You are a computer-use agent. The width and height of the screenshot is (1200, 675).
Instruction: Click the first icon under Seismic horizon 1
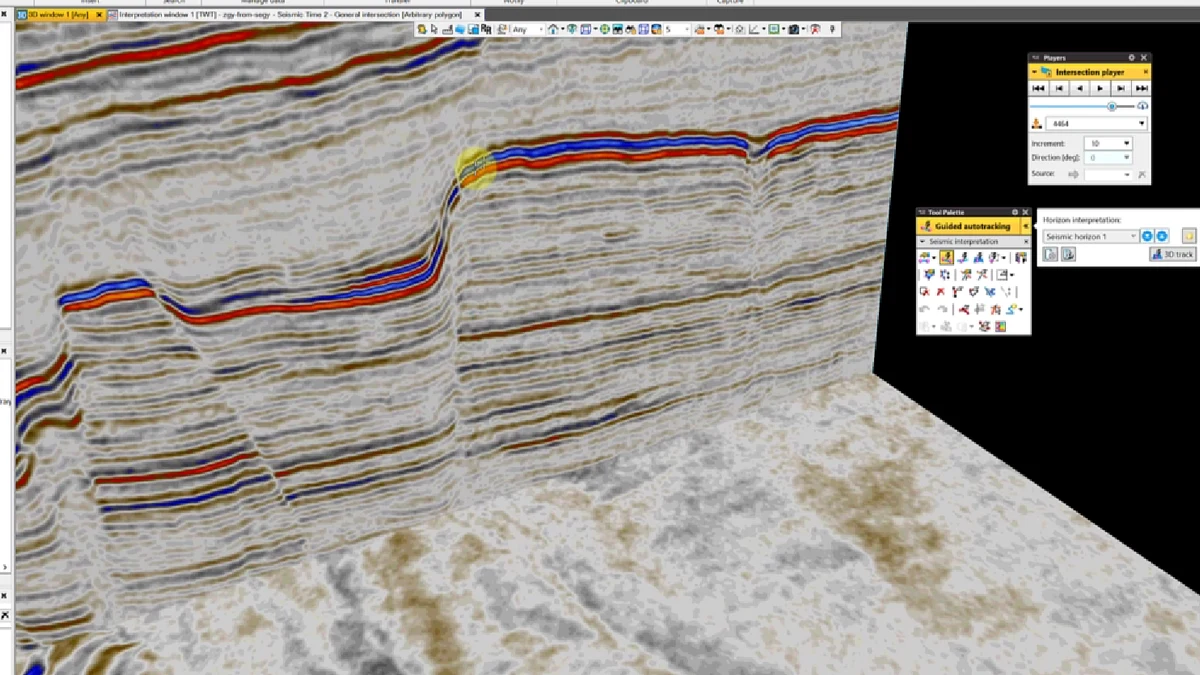(x=1050, y=254)
